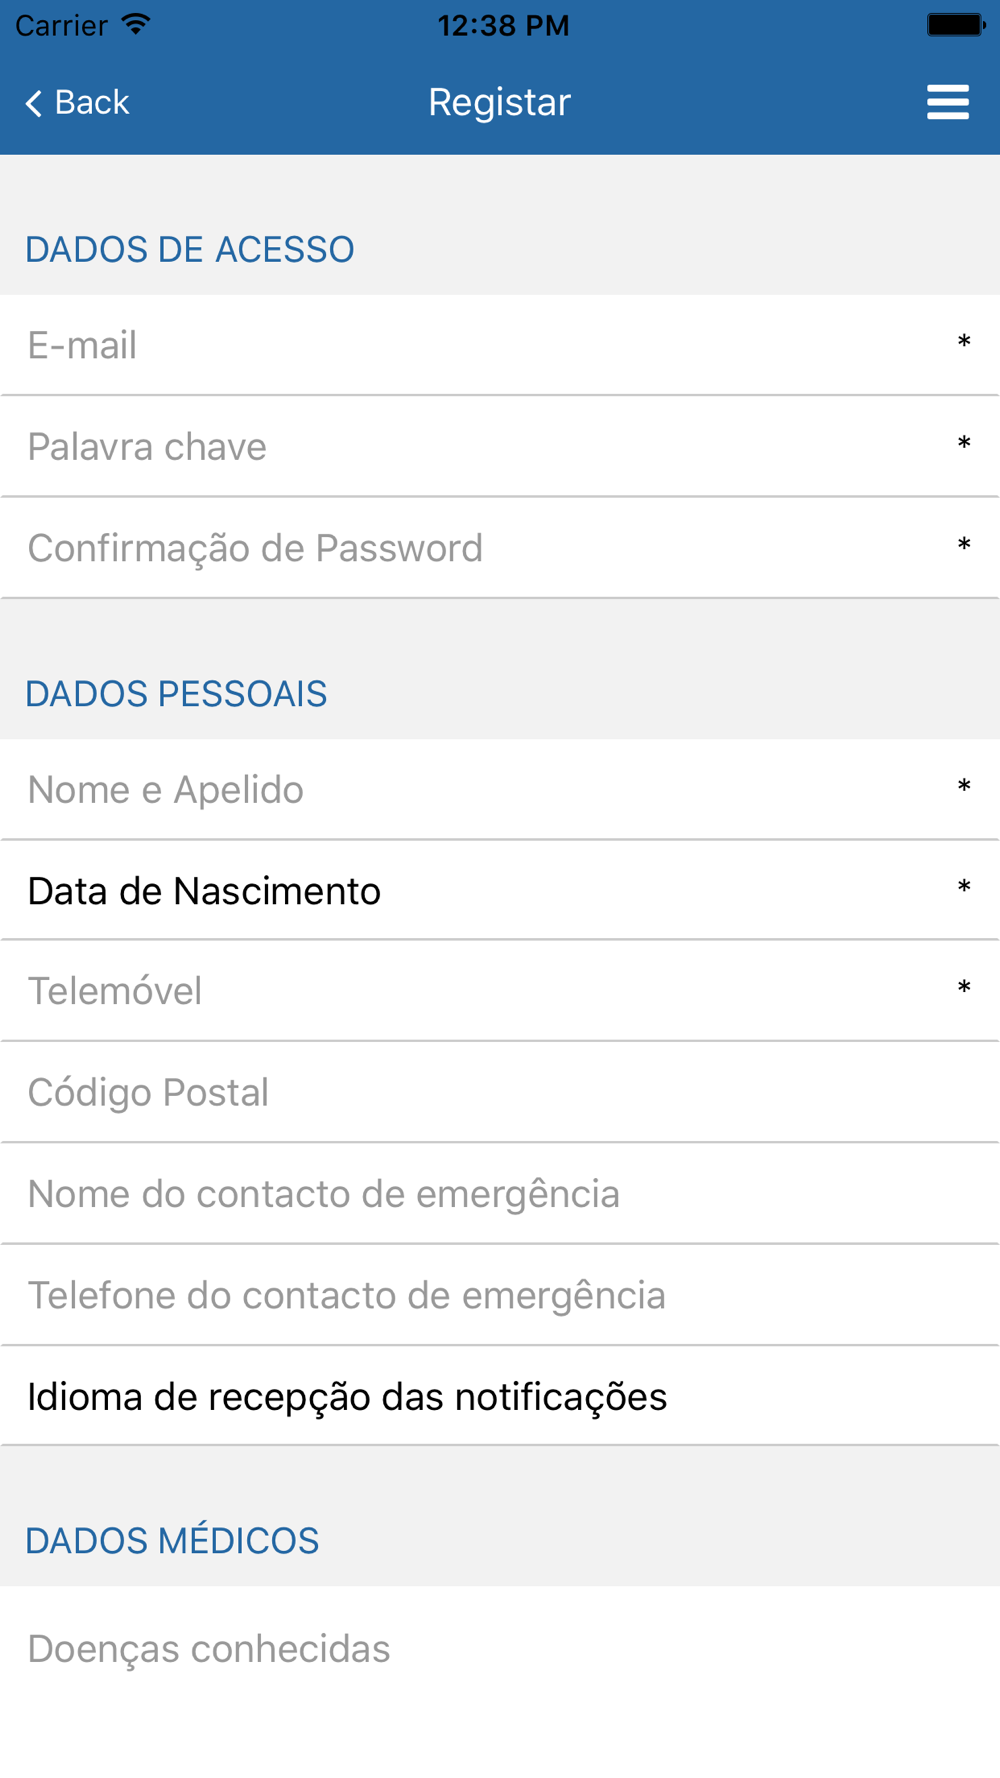Select Nome do contacto de emergência field
This screenshot has height=1778, width=1000.
pos(500,1194)
